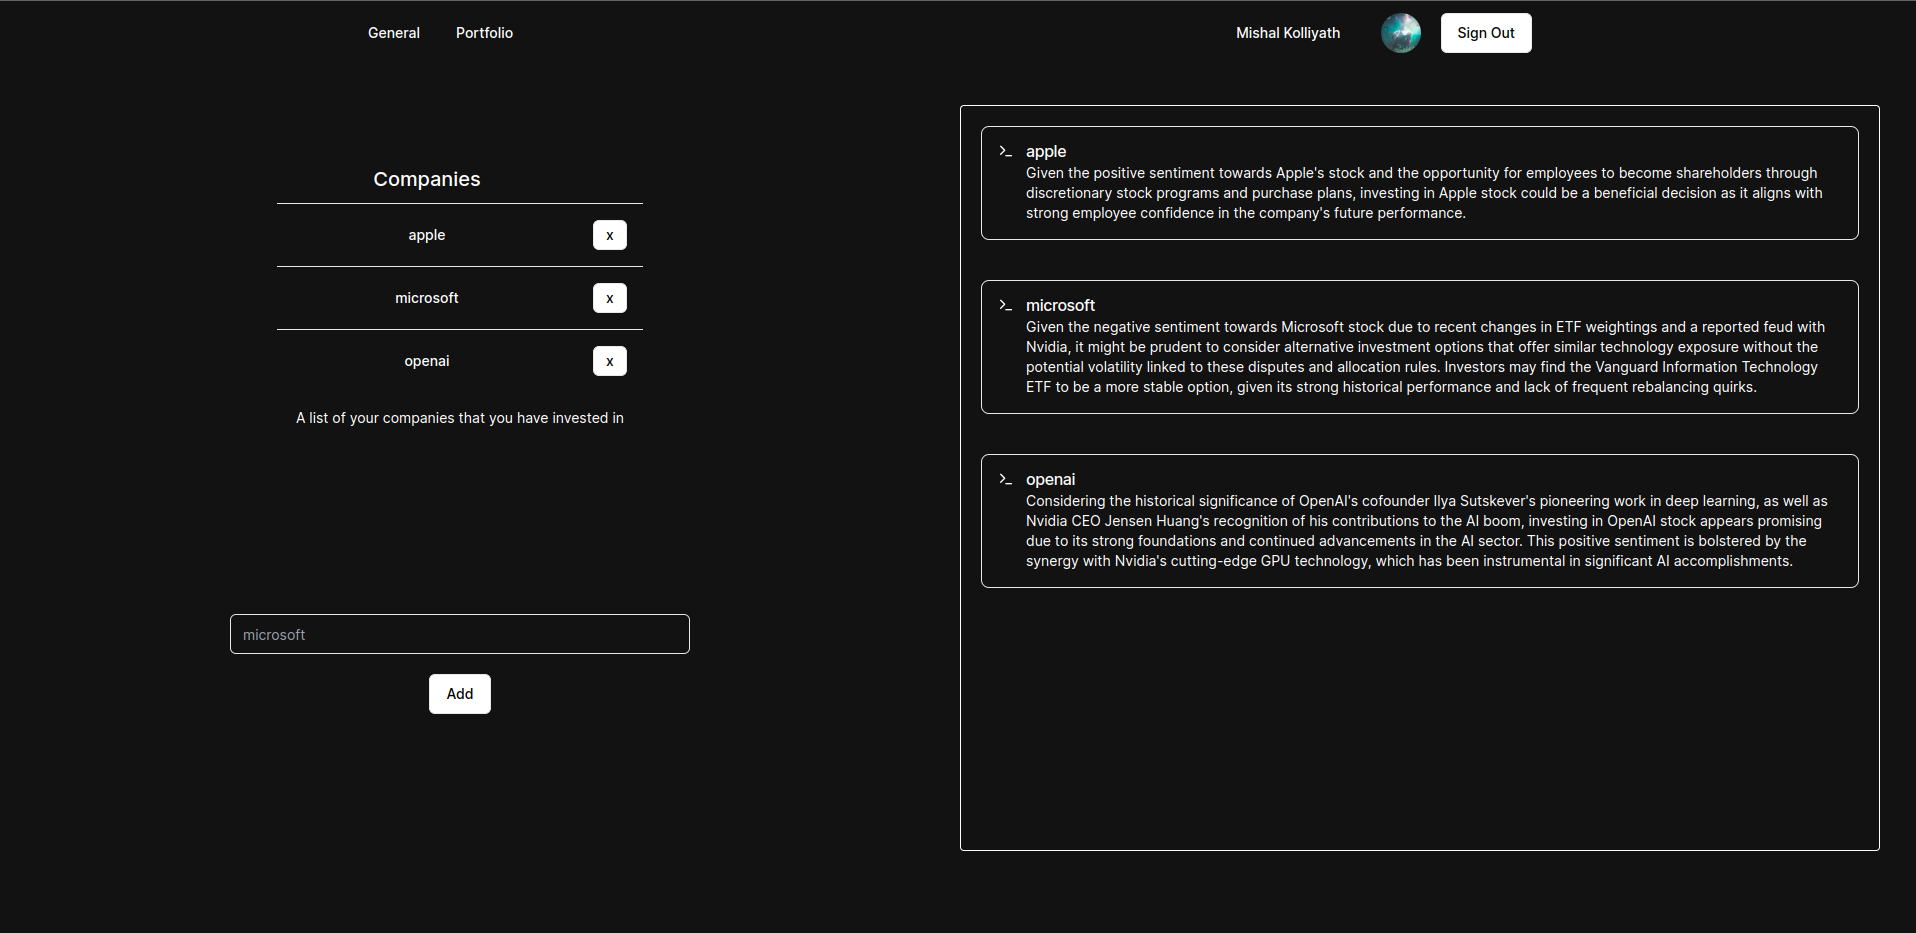Click the Companies heading

pos(427,179)
